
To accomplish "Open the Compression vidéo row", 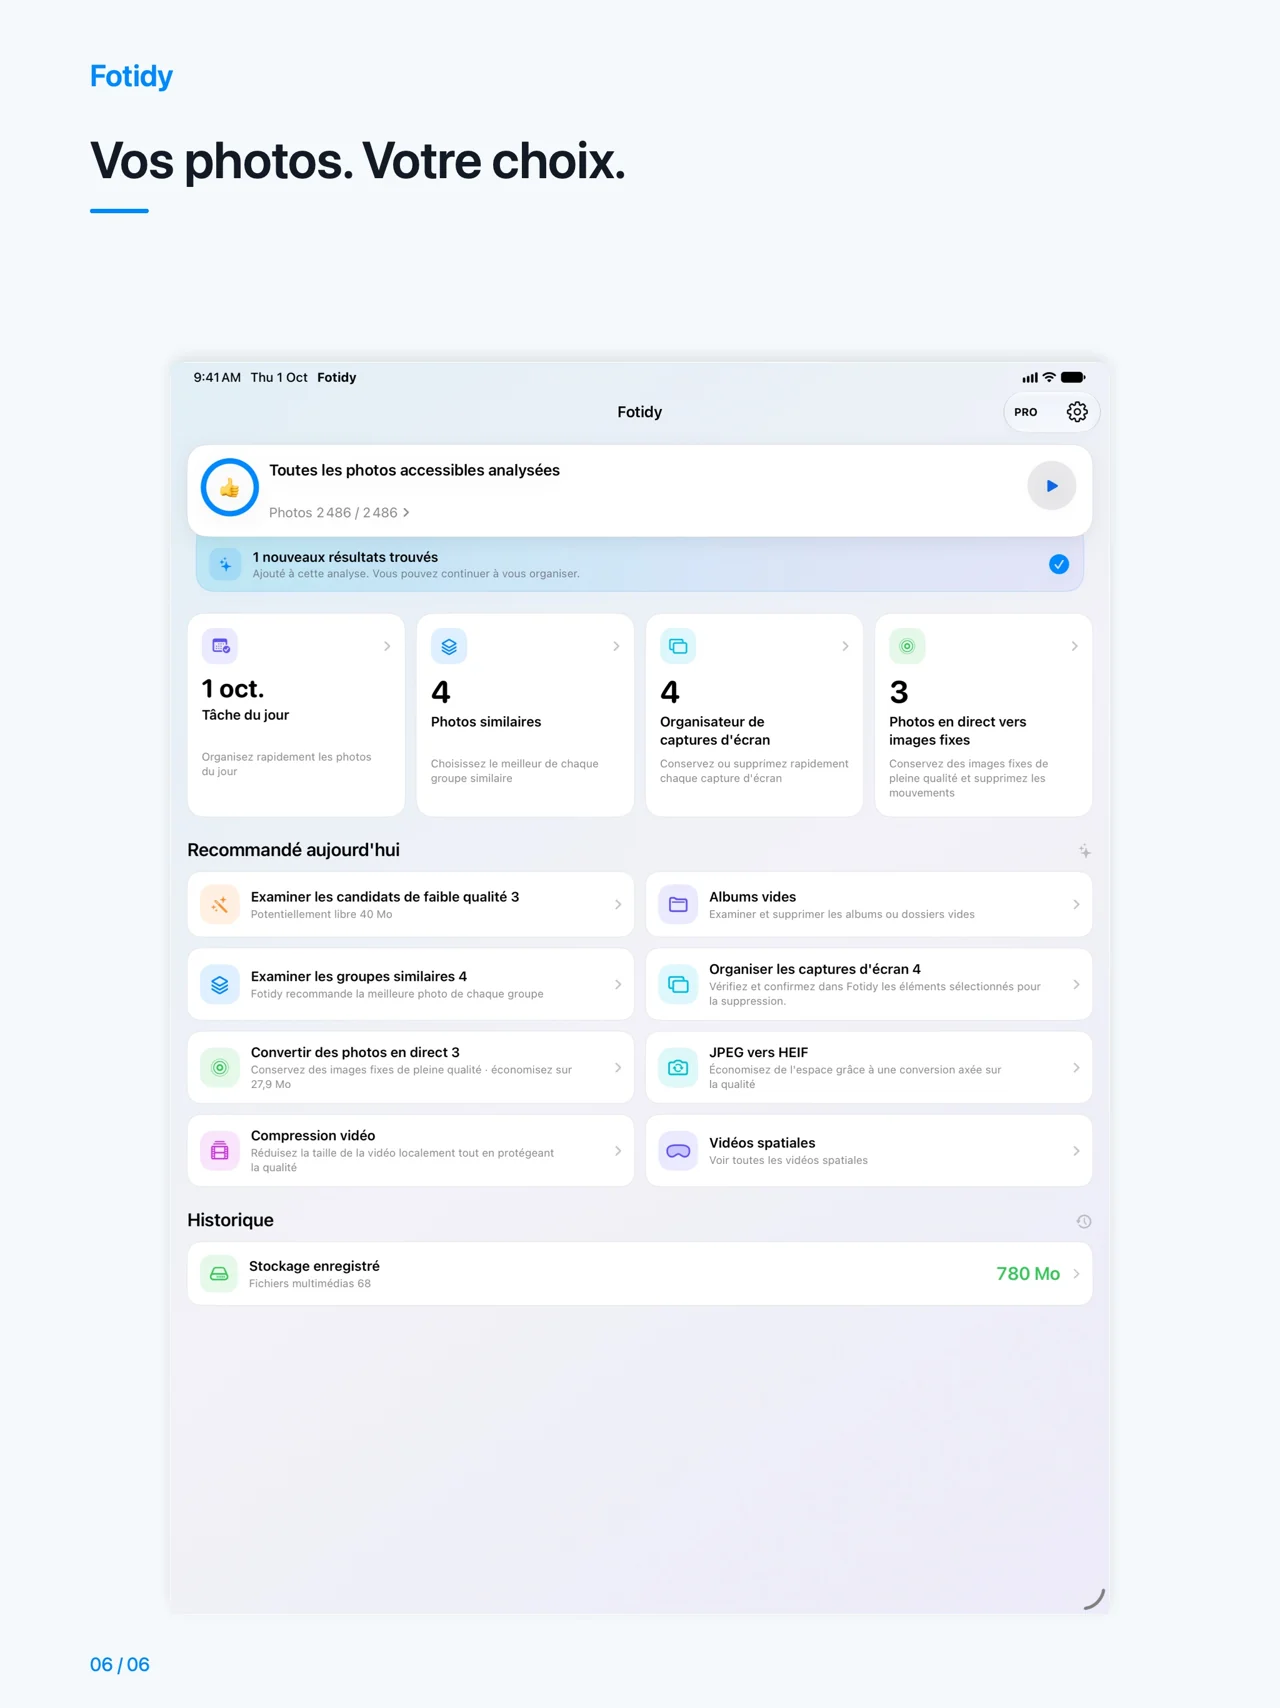I will (x=411, y=1151).
